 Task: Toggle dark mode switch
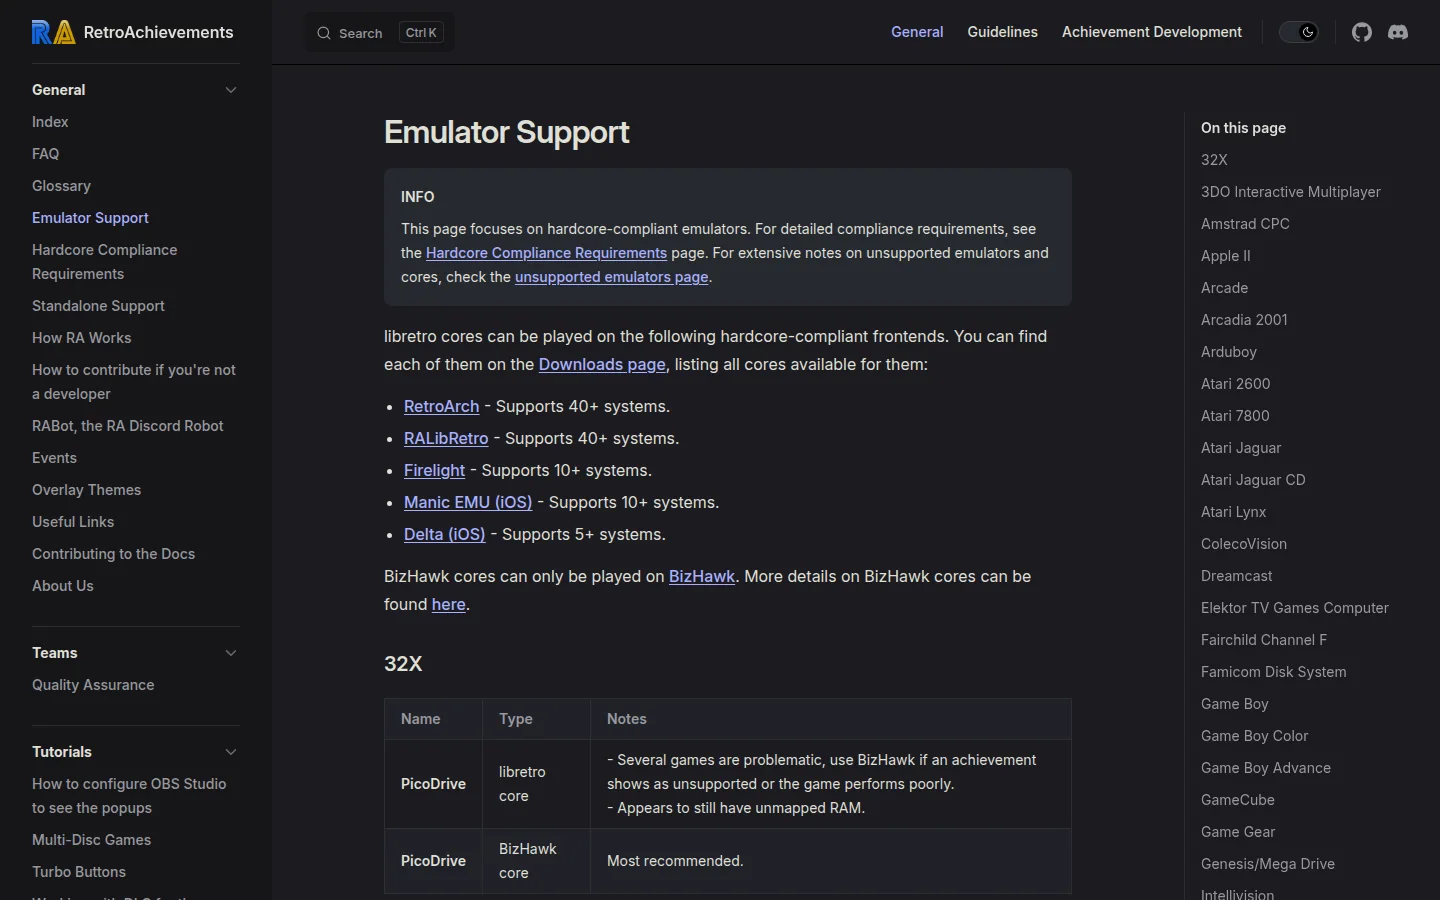pyautogui.click(x=1299, y=32)
